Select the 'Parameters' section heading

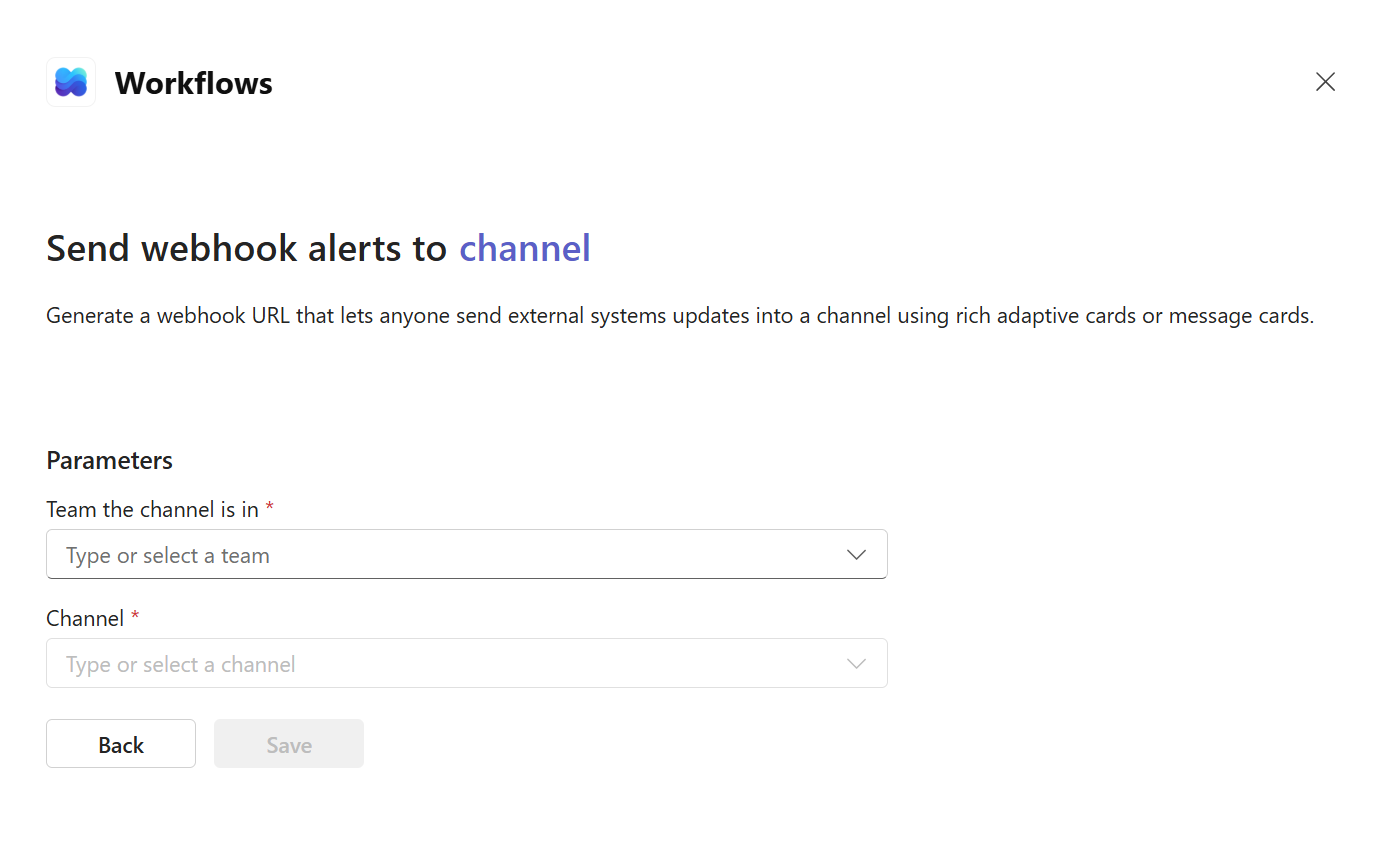109,460
